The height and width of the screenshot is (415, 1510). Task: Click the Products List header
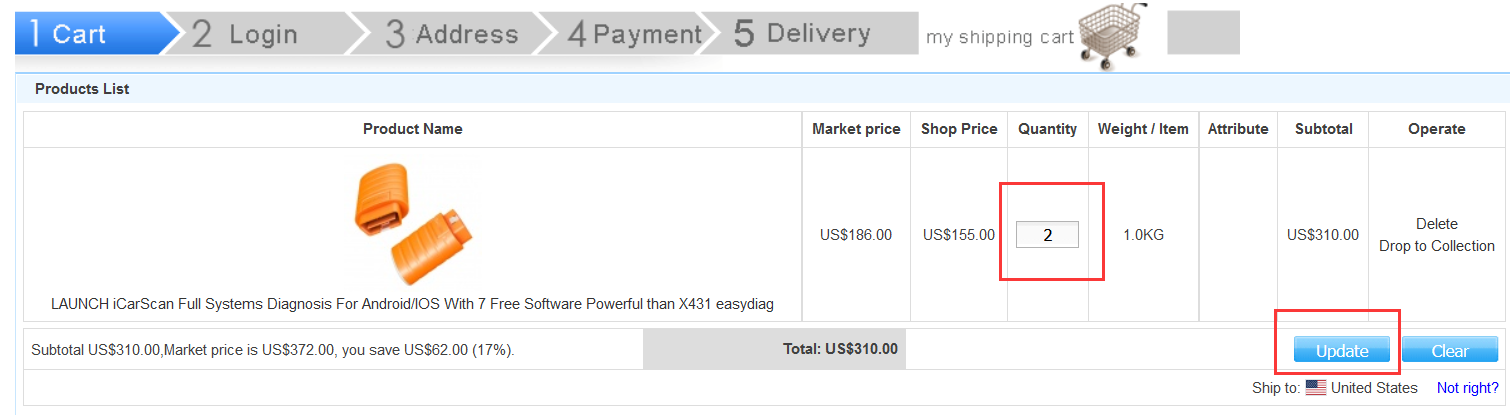(x=82, y=89)
